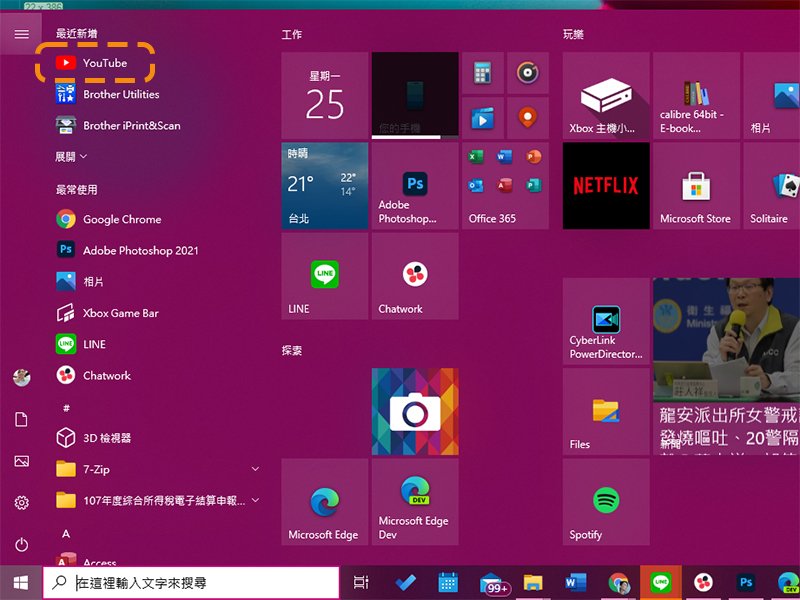The width and height of the screenshot is (800, 600).
Task: Launch the Netflix tile
Action: (606, 186)
